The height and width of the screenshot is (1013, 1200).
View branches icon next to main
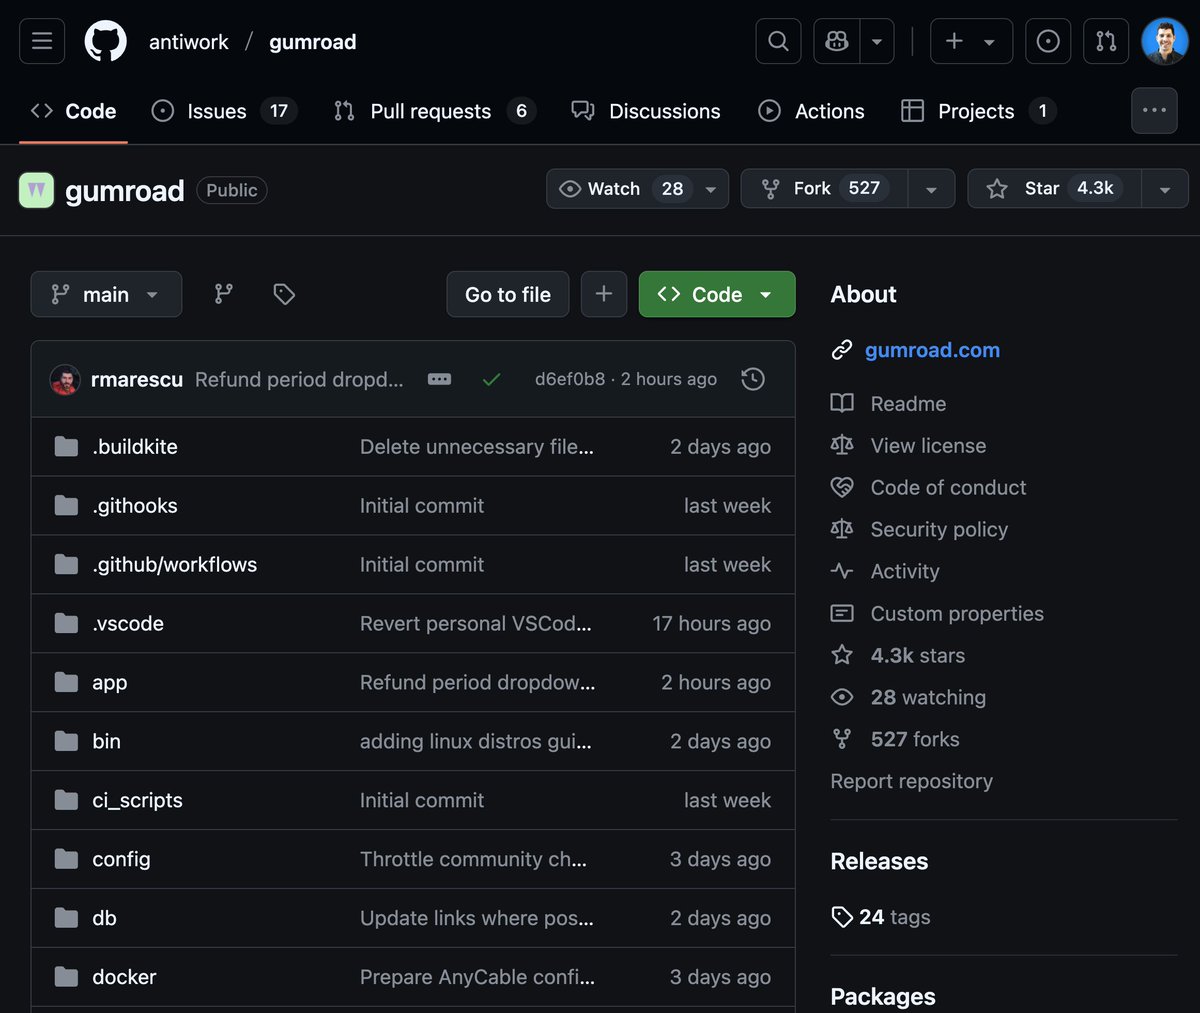[x=224, y=294]
